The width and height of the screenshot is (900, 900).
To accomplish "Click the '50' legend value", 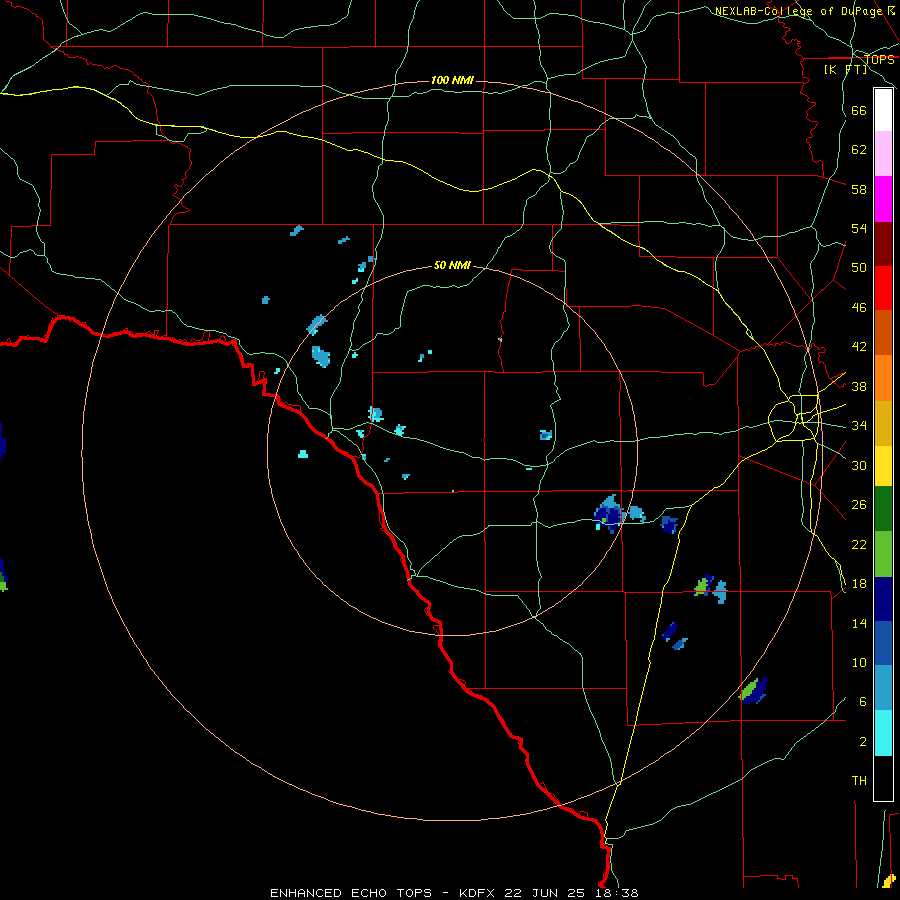I will pos(859,268).
